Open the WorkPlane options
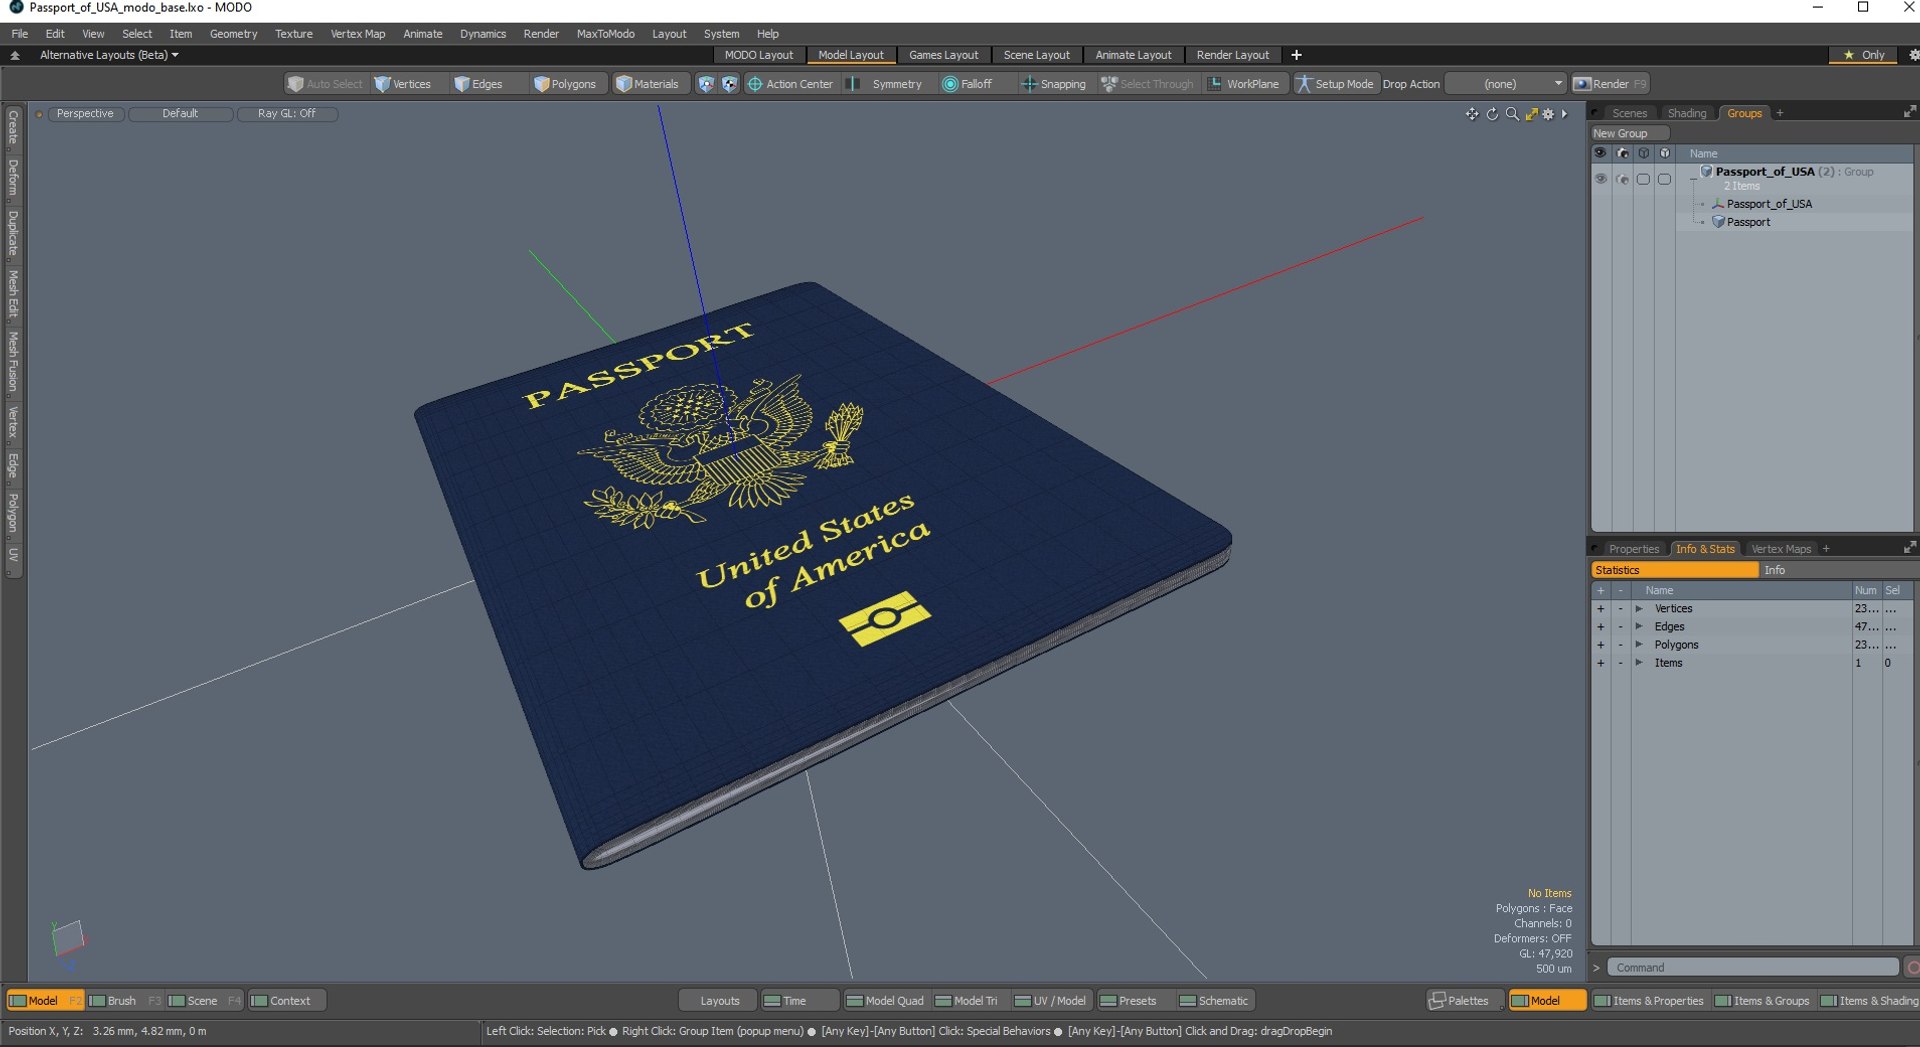Image resolution: width=1920 pixels, height=1047 pixels. [x=1244, y=84]
